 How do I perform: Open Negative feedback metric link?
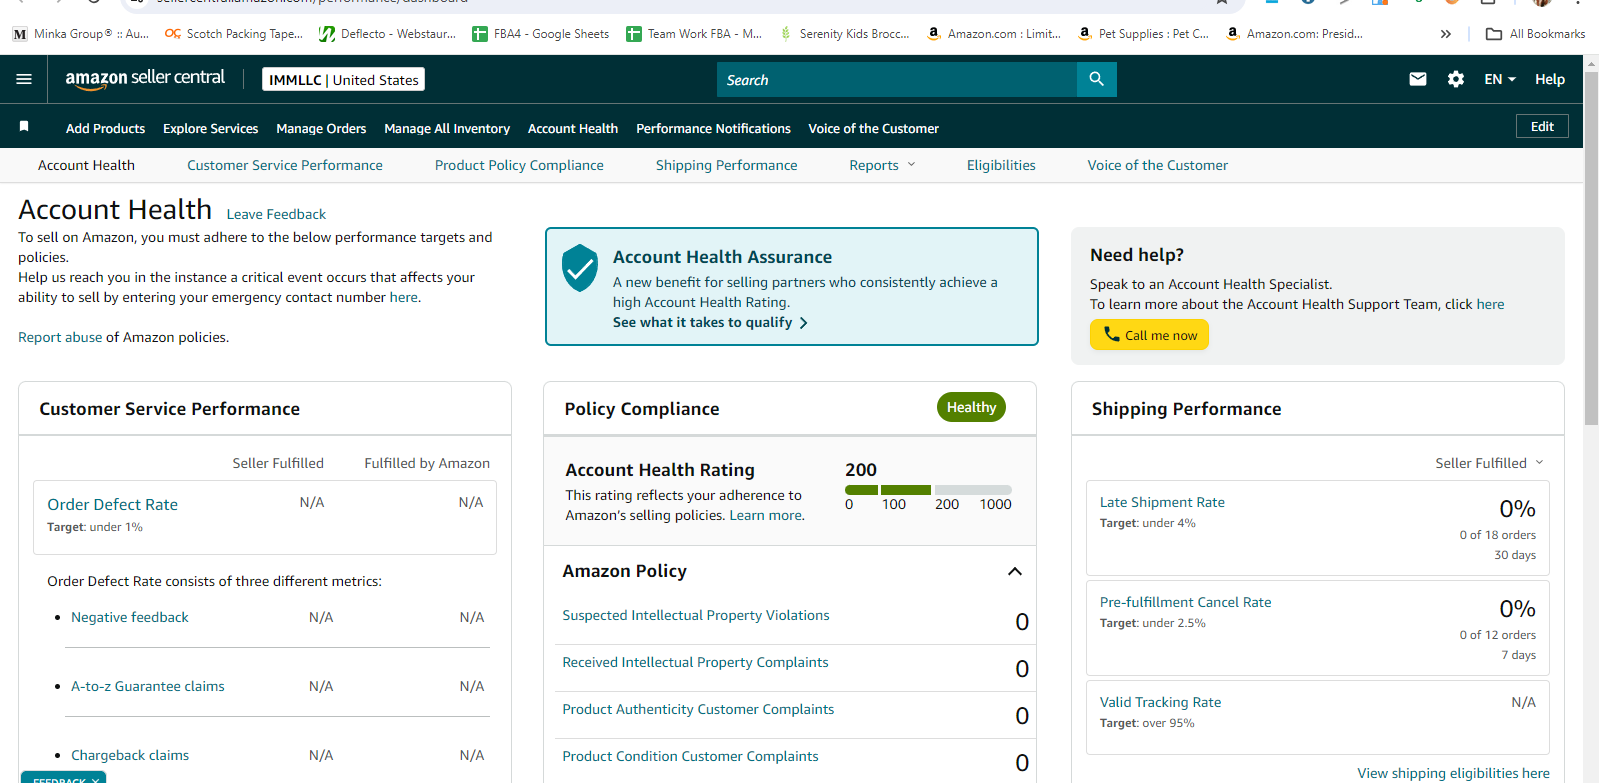click(x=130, y=617)
